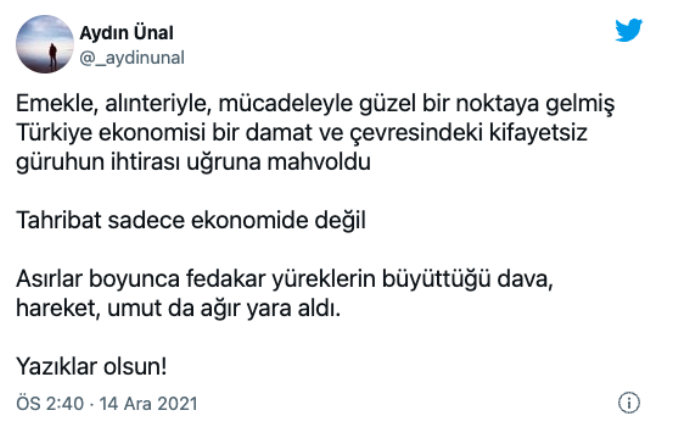Open the tweet info icon
The height and width of the screenshot is (446, 673).
628,404
